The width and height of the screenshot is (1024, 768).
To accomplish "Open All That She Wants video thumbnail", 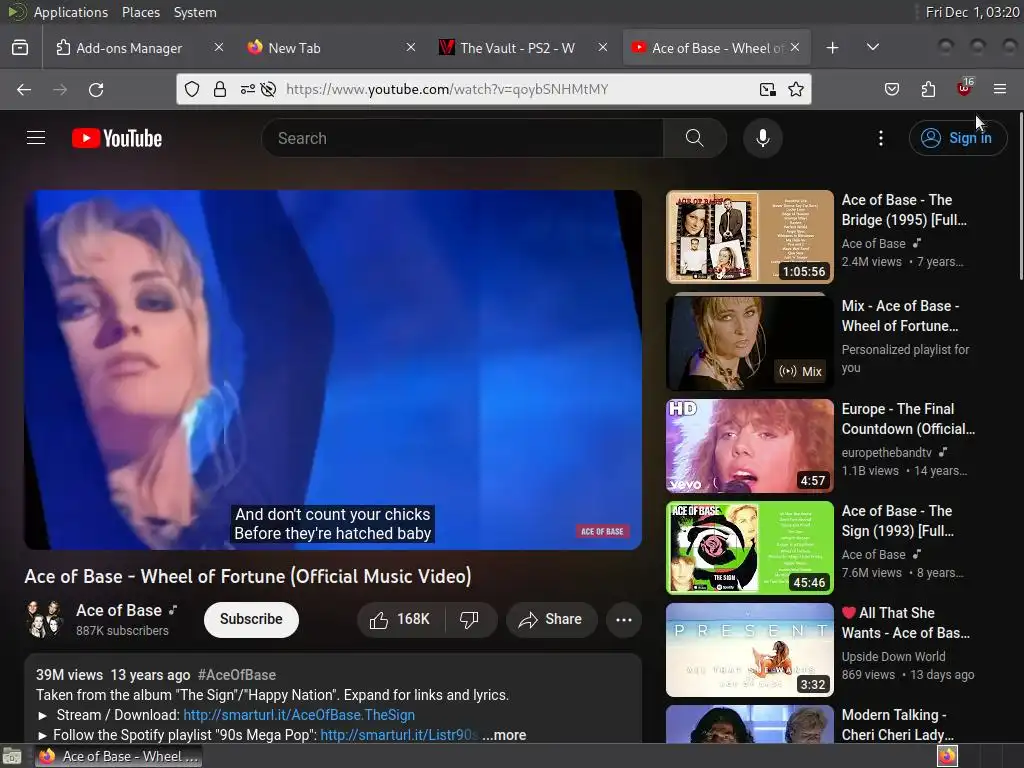I will pos(750,649).
